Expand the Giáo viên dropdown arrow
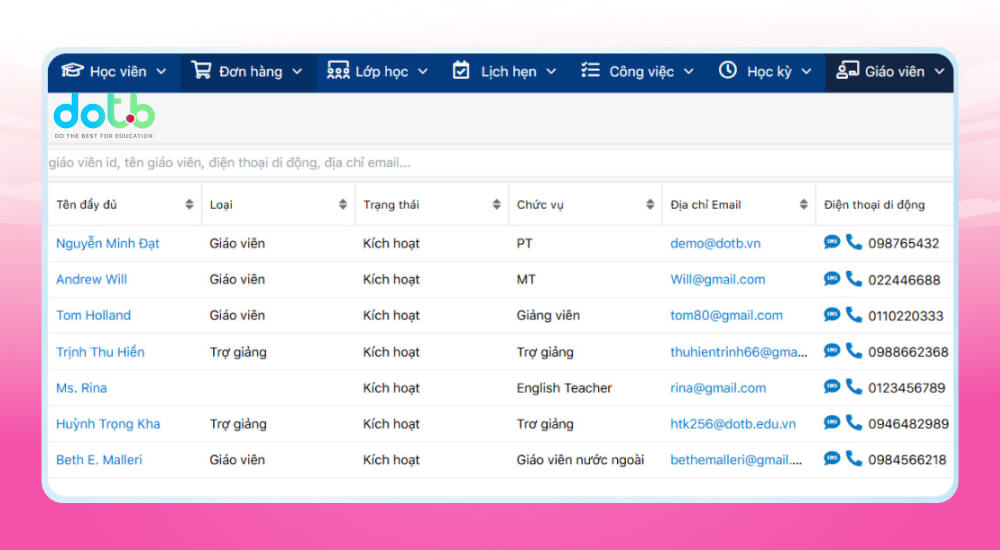1000x550 pixels. click(x=939, y=71)
